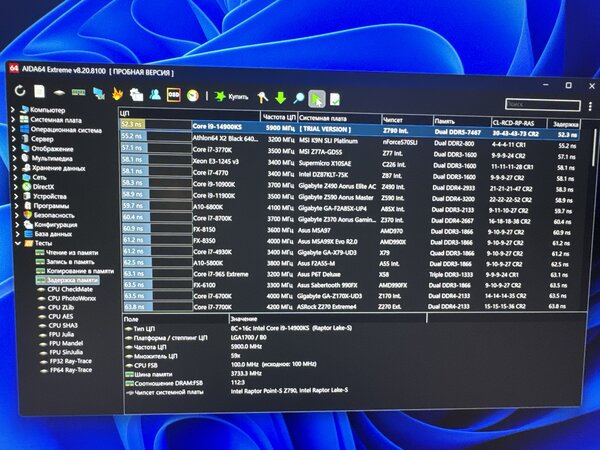Viewport: 600px width, 450px height.
Task: Open the remote users people icon
Action: [155, 95]
